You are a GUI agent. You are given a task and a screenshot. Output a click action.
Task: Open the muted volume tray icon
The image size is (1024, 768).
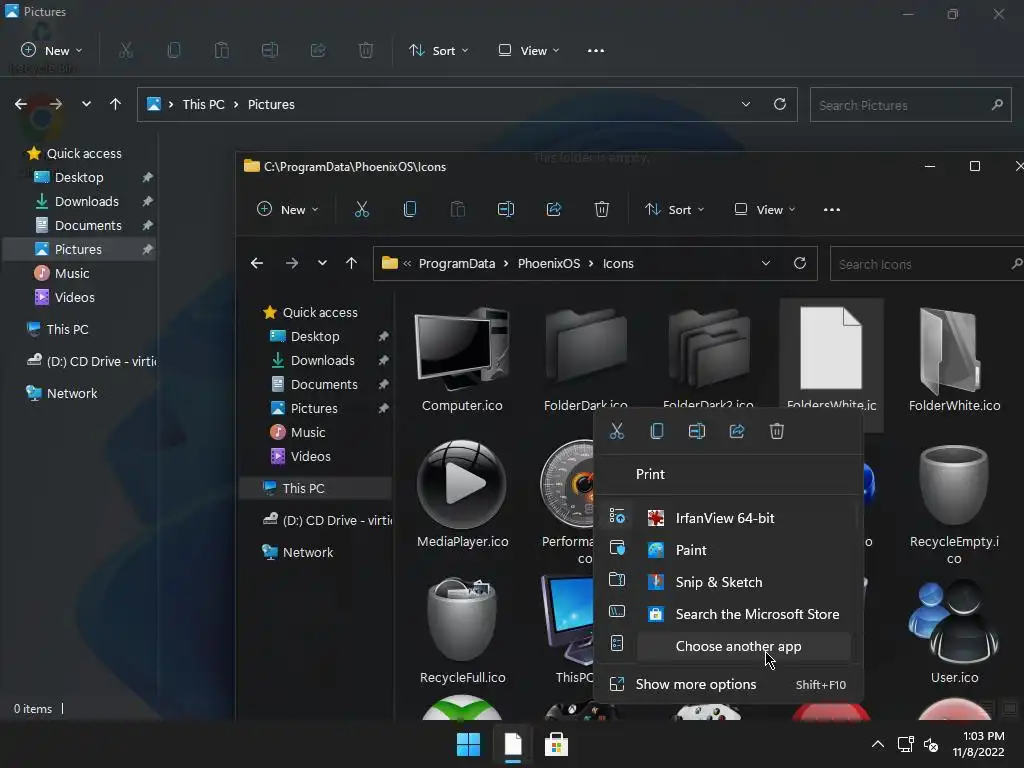[931, 744]
